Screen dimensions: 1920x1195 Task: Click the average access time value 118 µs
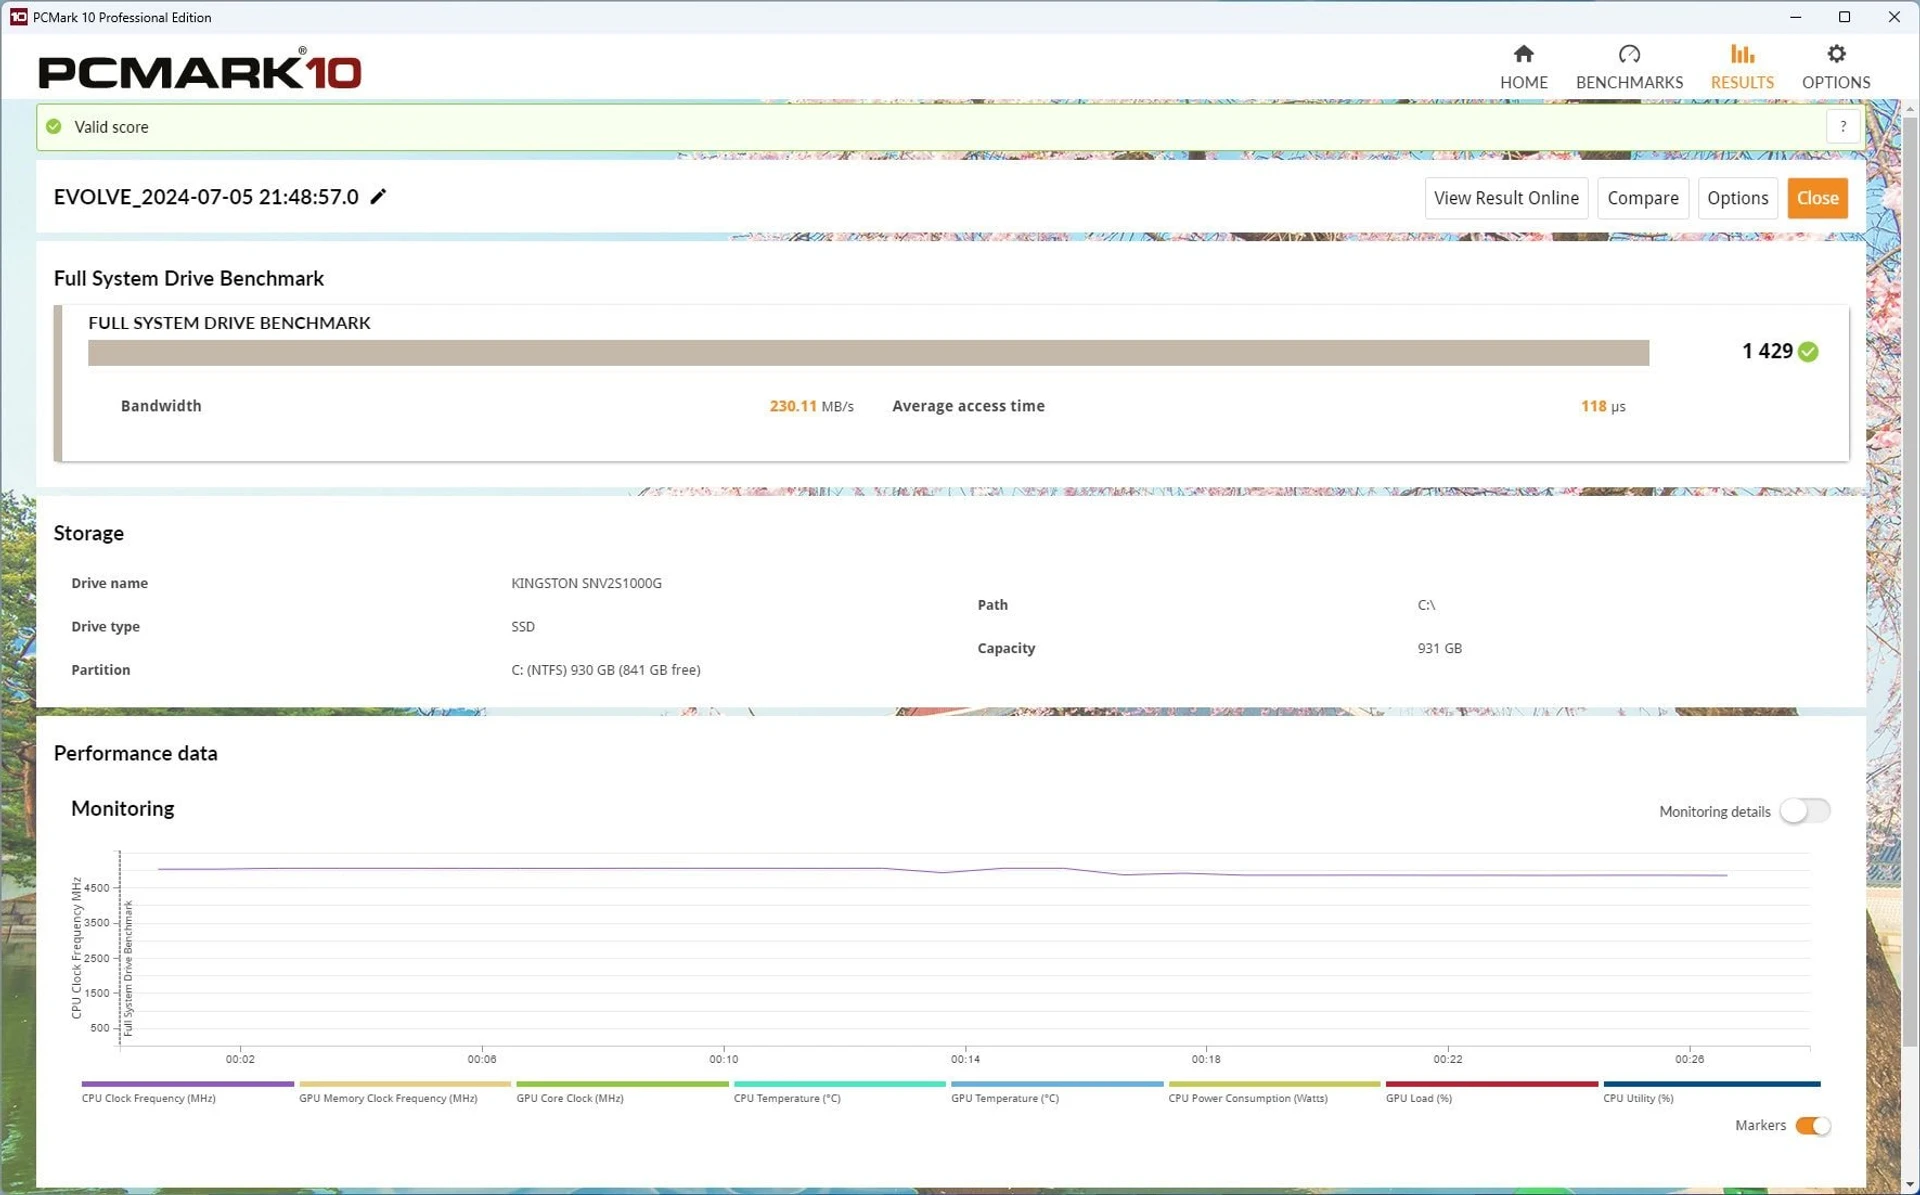[1603, 406]
